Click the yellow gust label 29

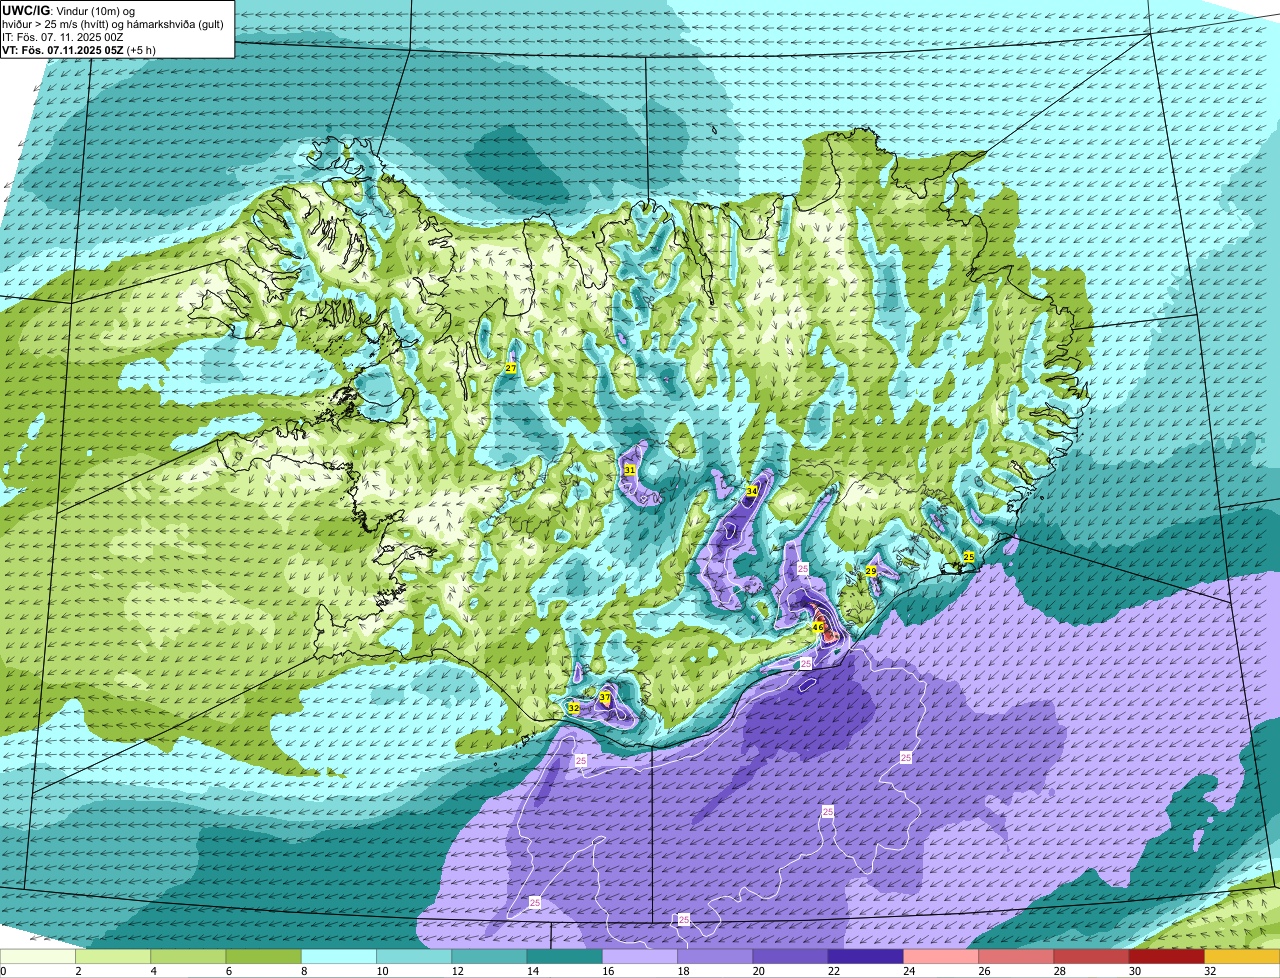871,570
